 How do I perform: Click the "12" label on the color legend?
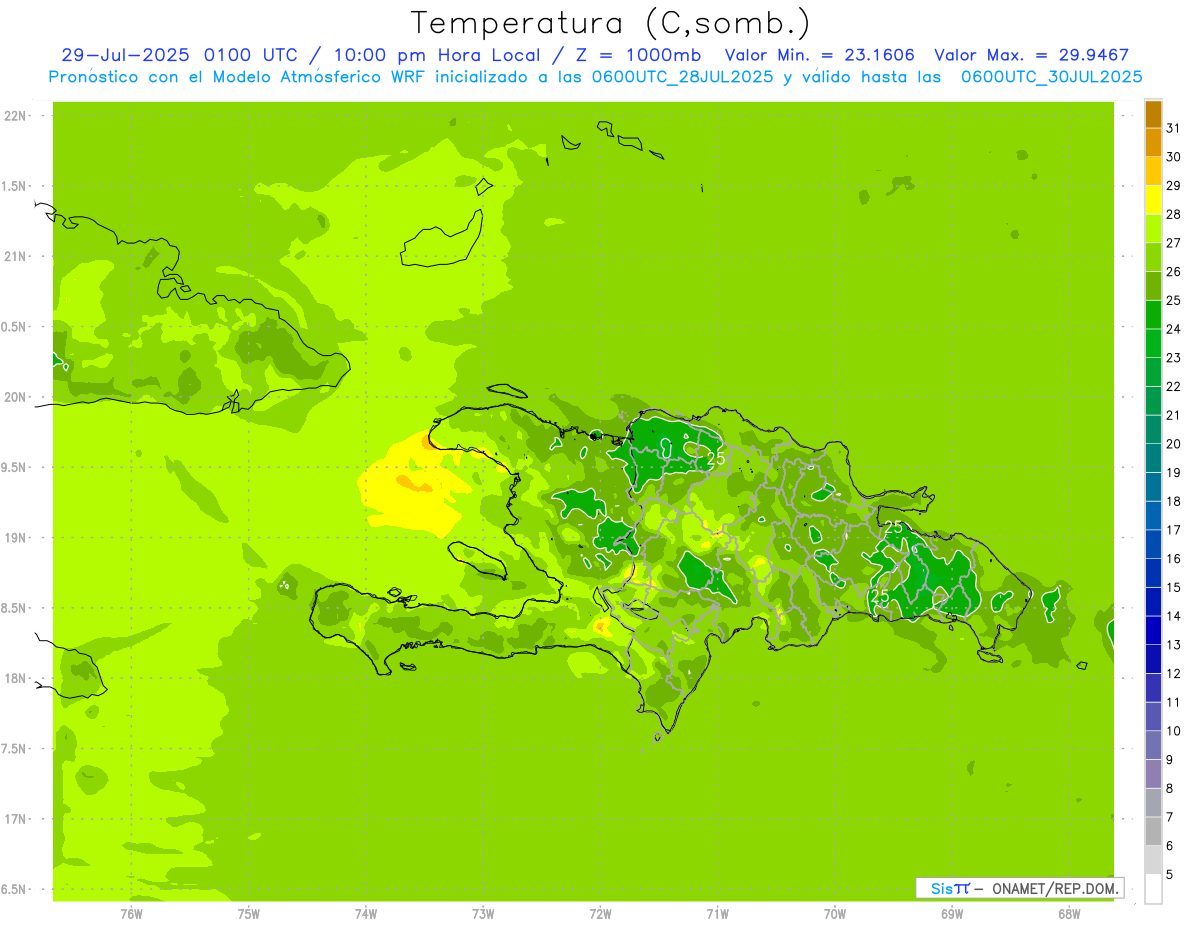point(1173,674)
